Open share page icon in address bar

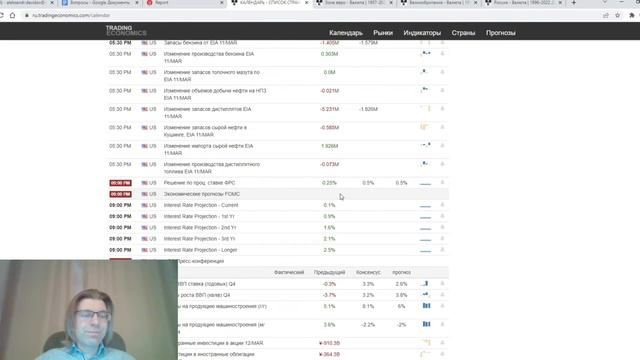(x=606, y=15)
